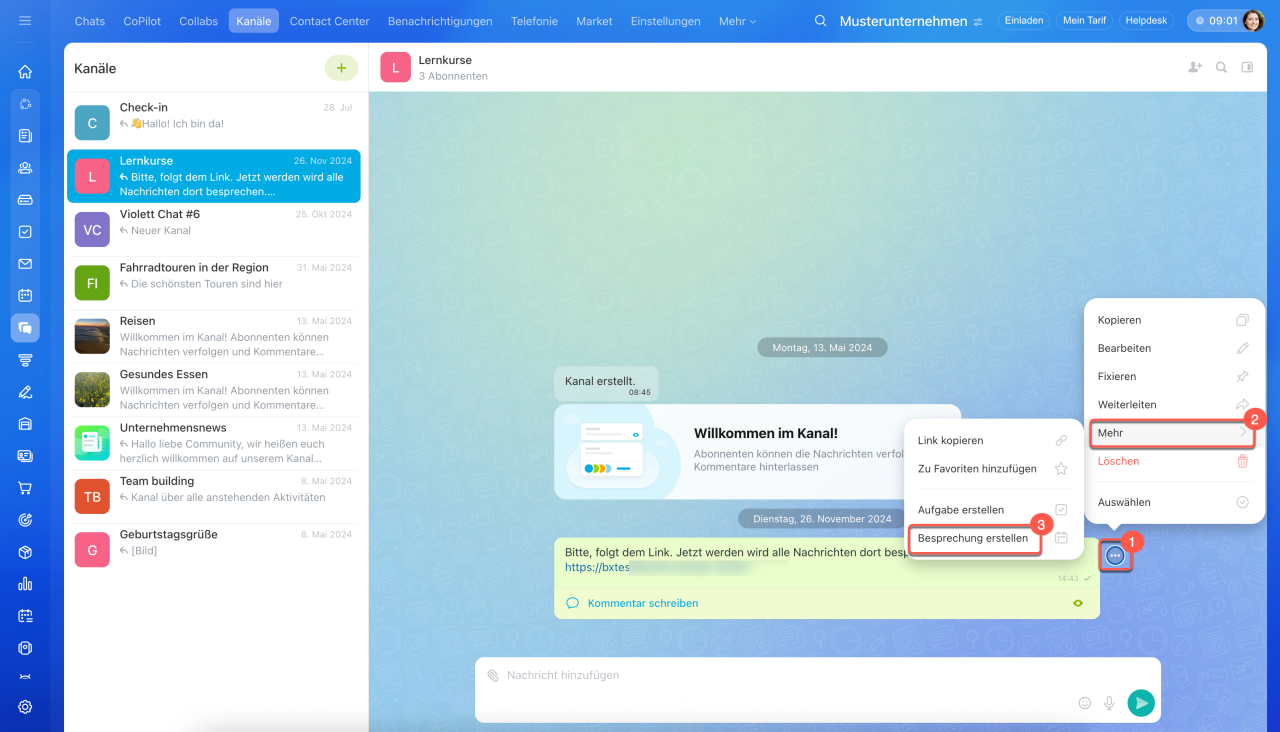Open the funnel icon in the sidebar

point(25,360)
